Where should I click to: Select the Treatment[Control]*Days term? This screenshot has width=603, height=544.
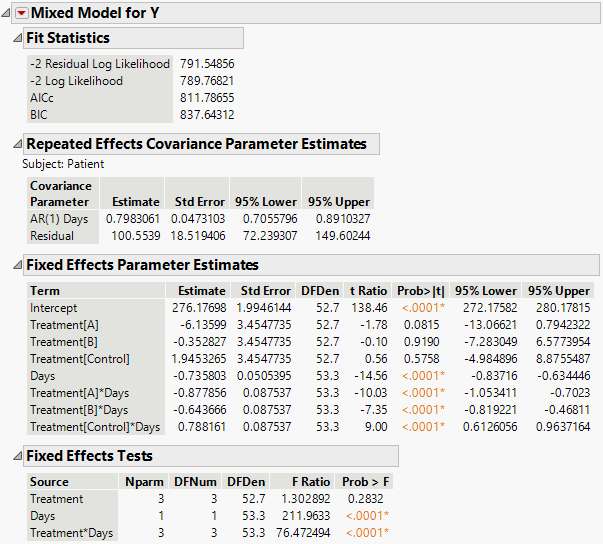point(95,427)
